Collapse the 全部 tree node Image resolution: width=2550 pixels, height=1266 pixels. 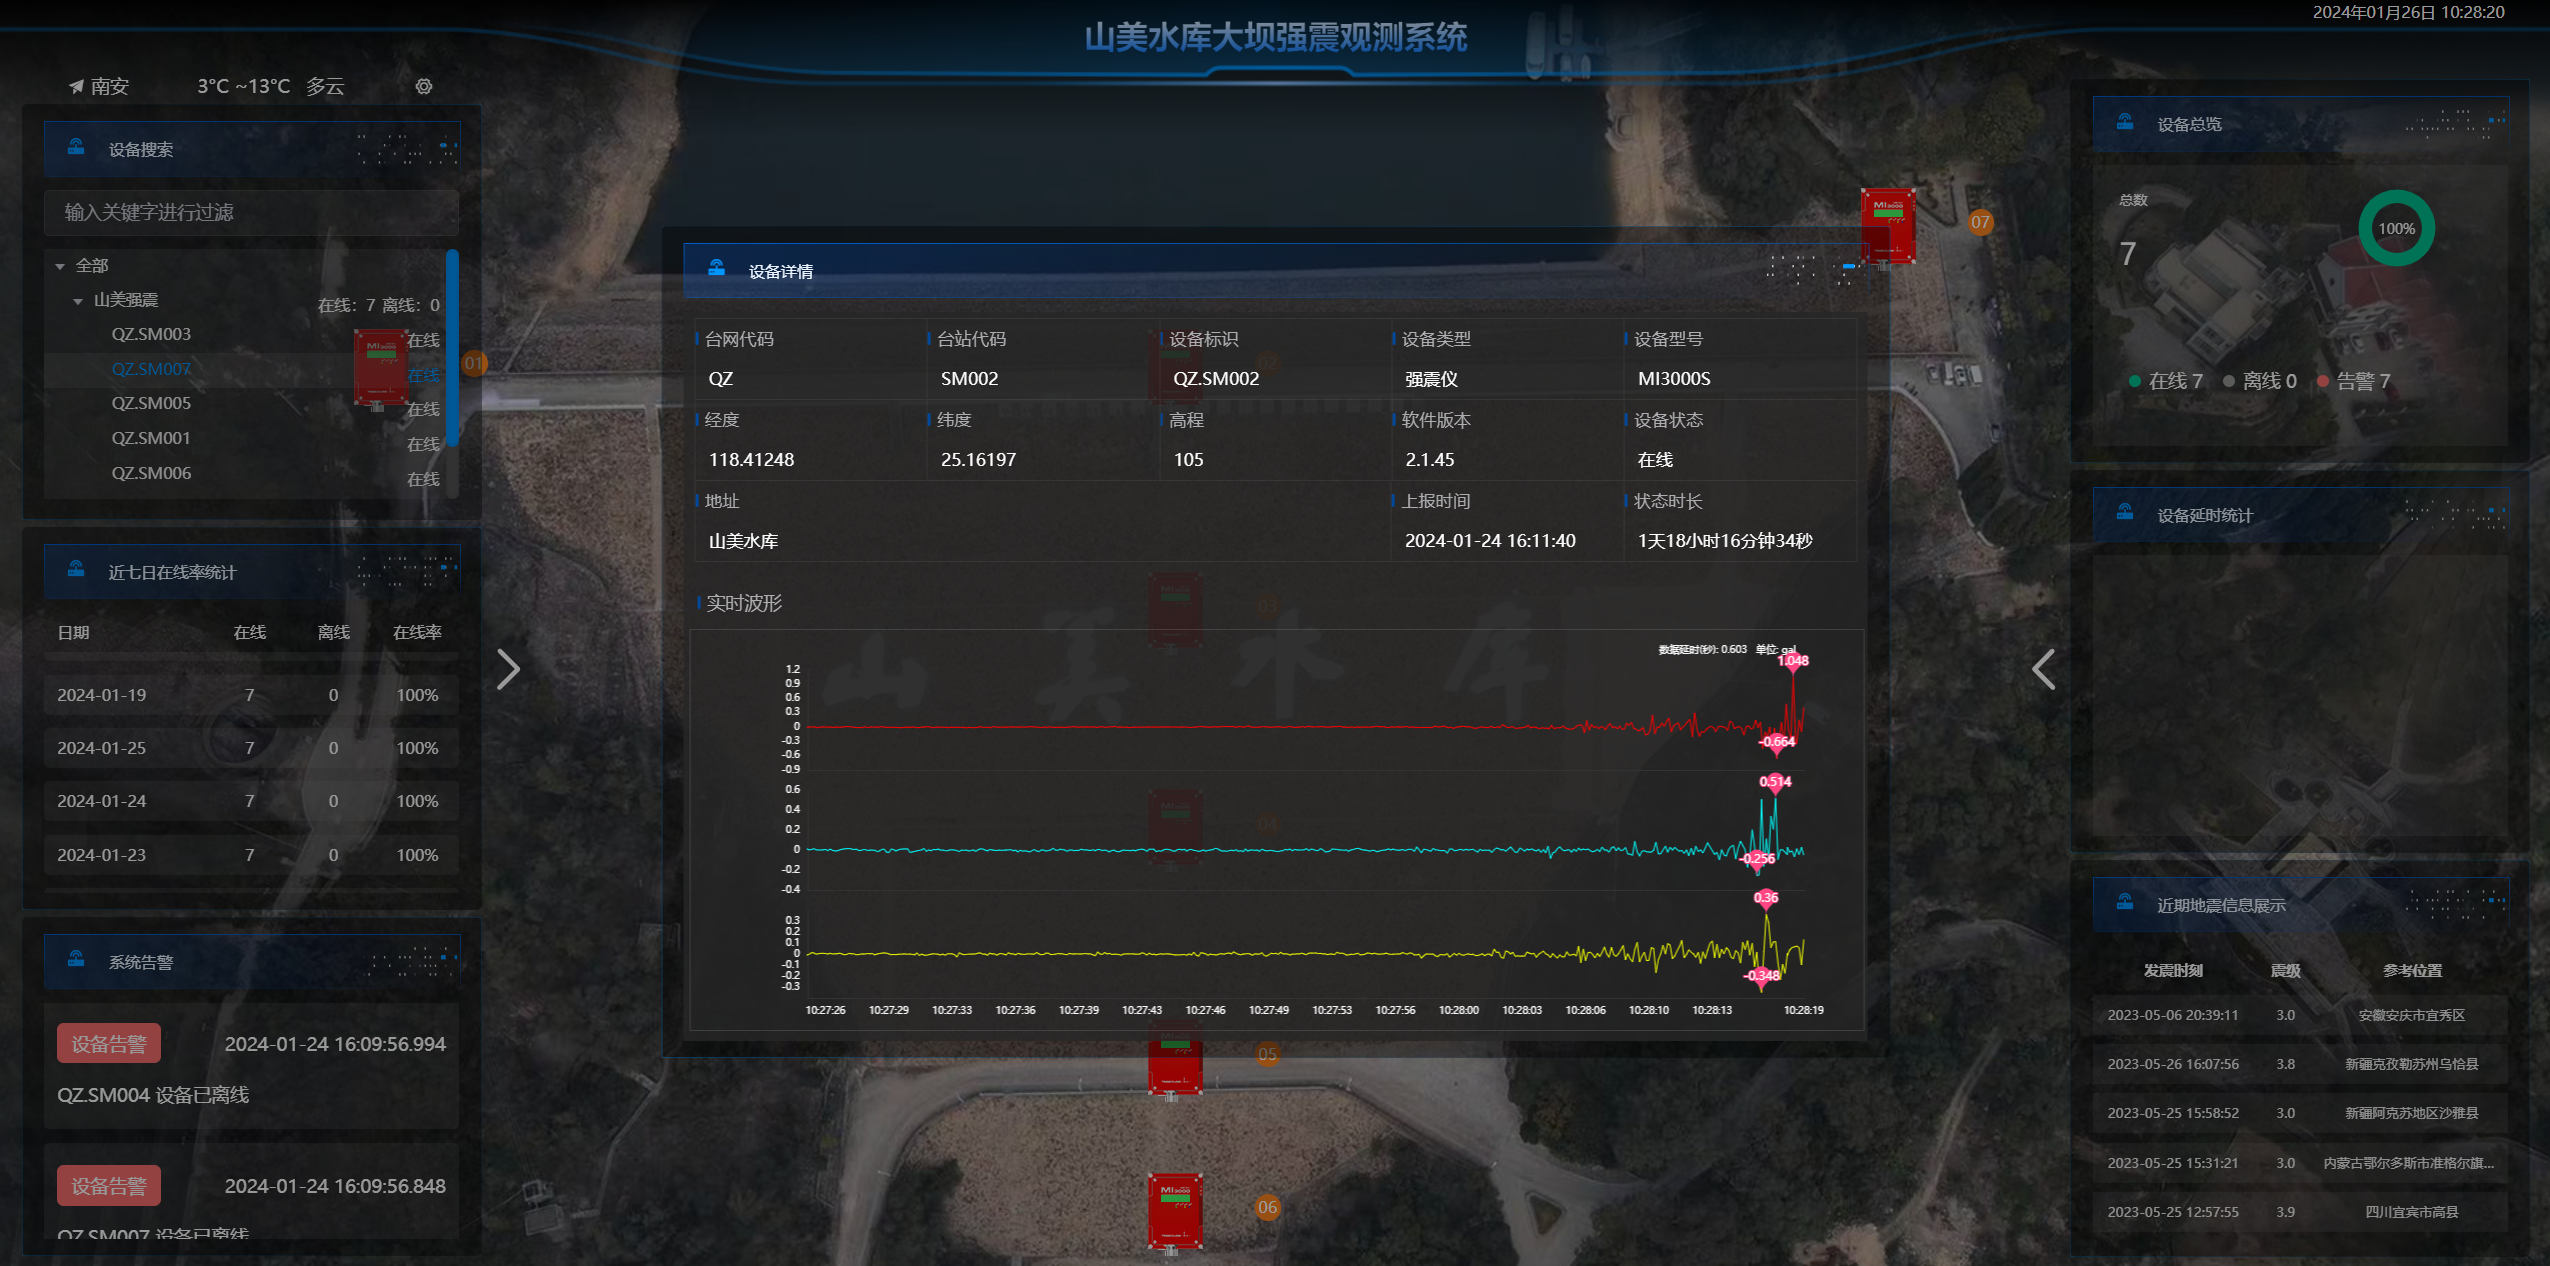(x=60, y=266)
